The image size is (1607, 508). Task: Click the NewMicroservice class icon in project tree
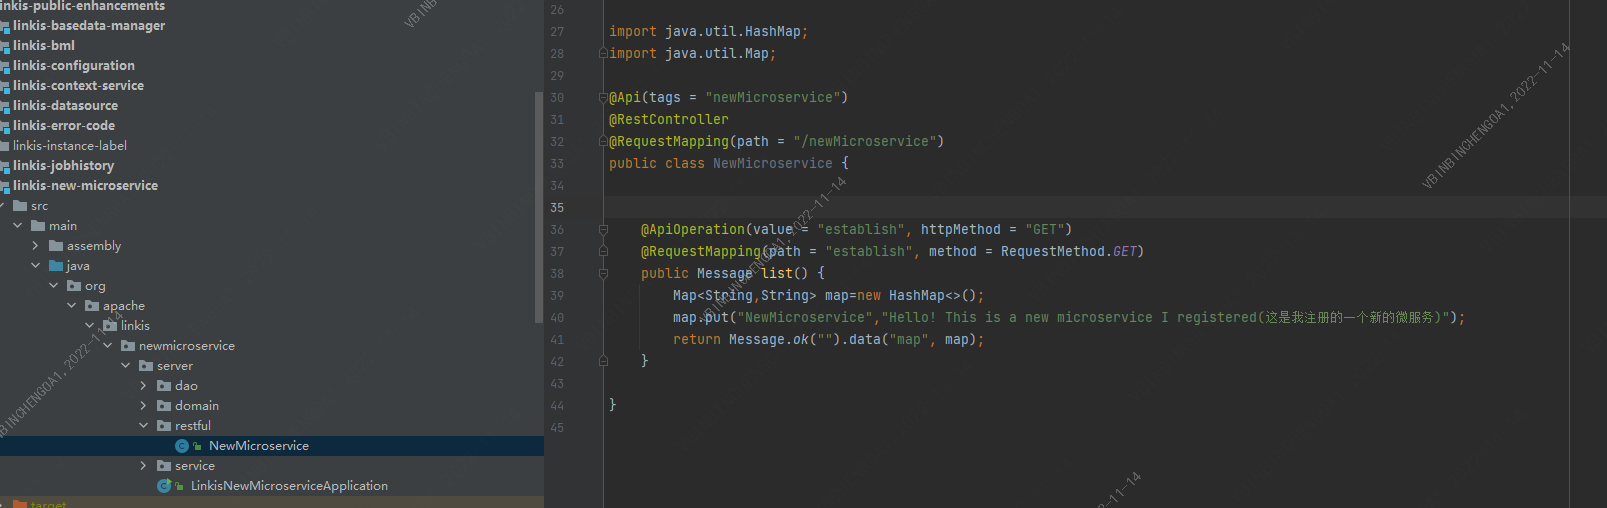tap(182, 446)
